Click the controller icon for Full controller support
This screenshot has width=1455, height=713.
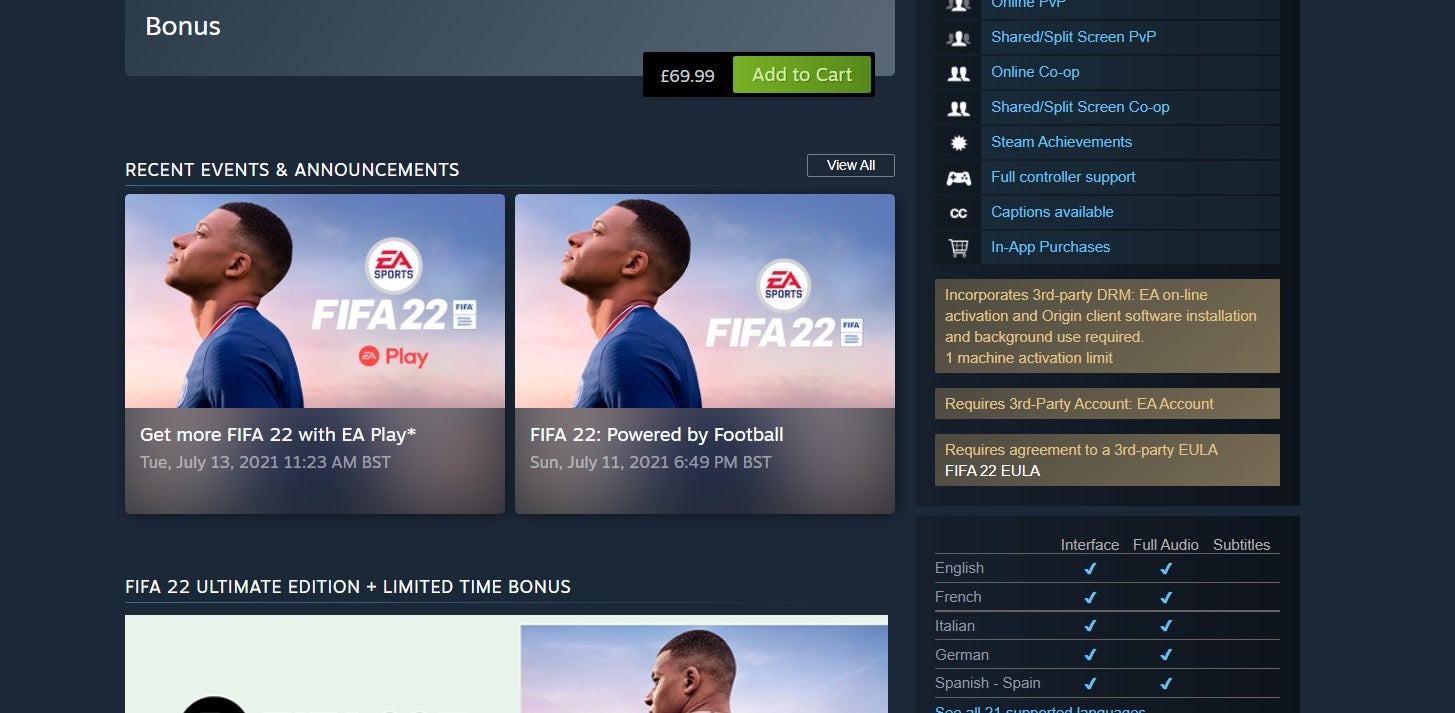pos(958,178)
